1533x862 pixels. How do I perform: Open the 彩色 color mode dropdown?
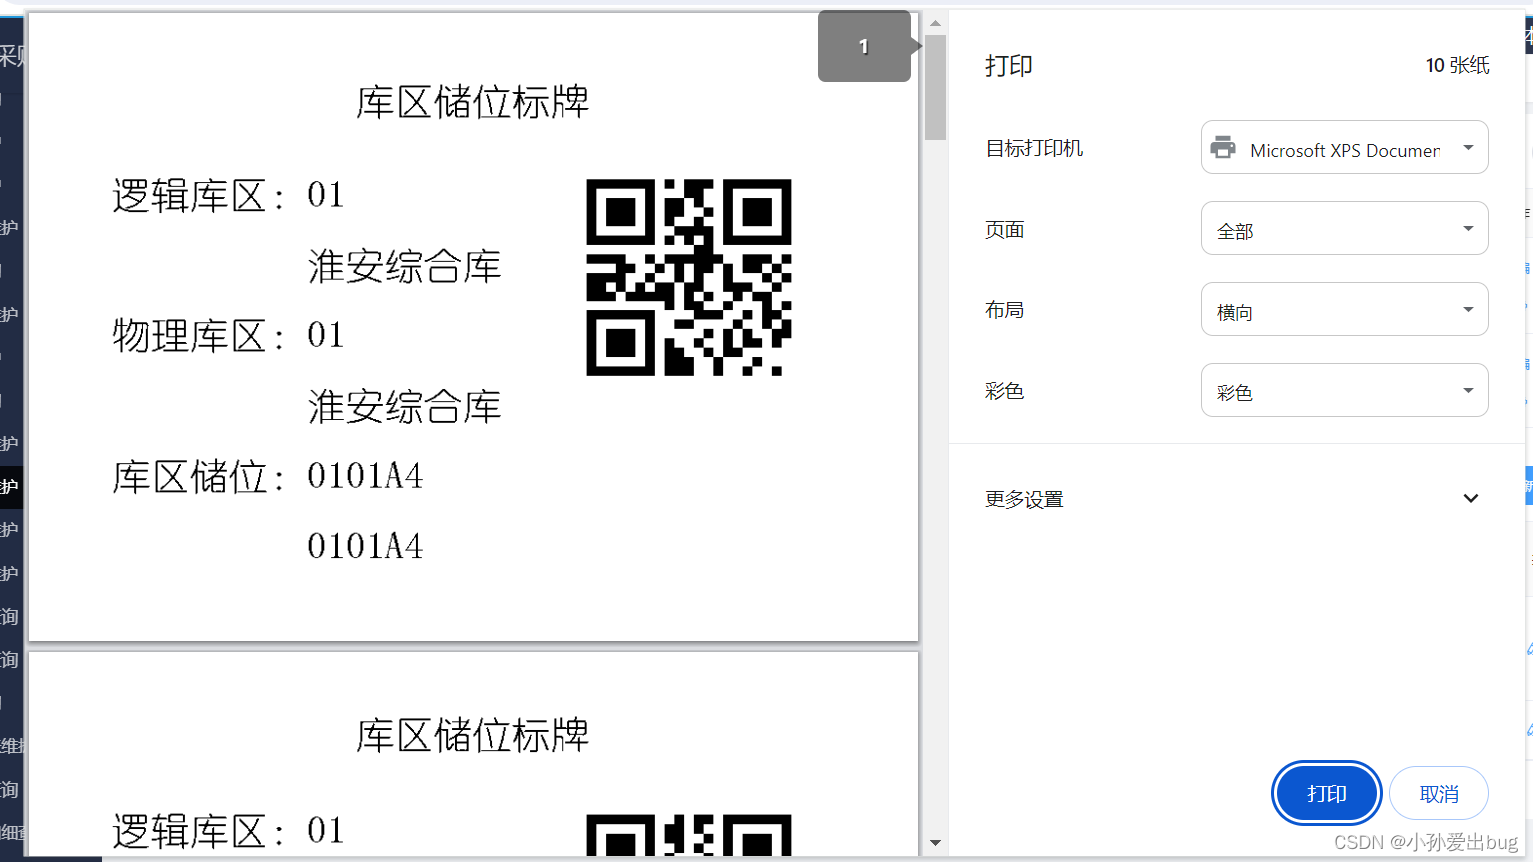[1344, 391]
